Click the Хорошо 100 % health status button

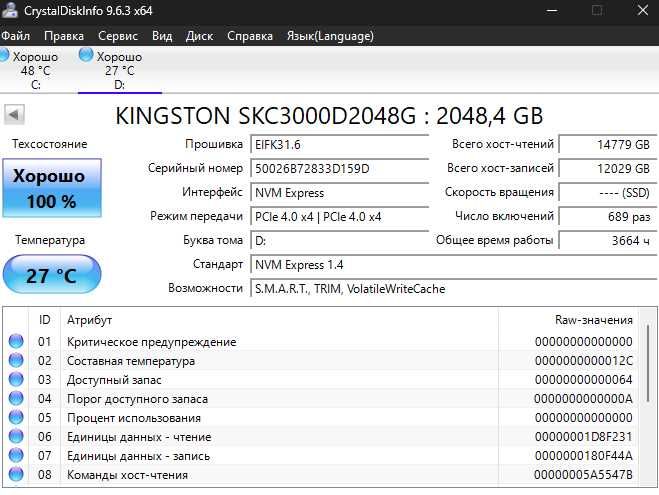click(x=52, y=188)
